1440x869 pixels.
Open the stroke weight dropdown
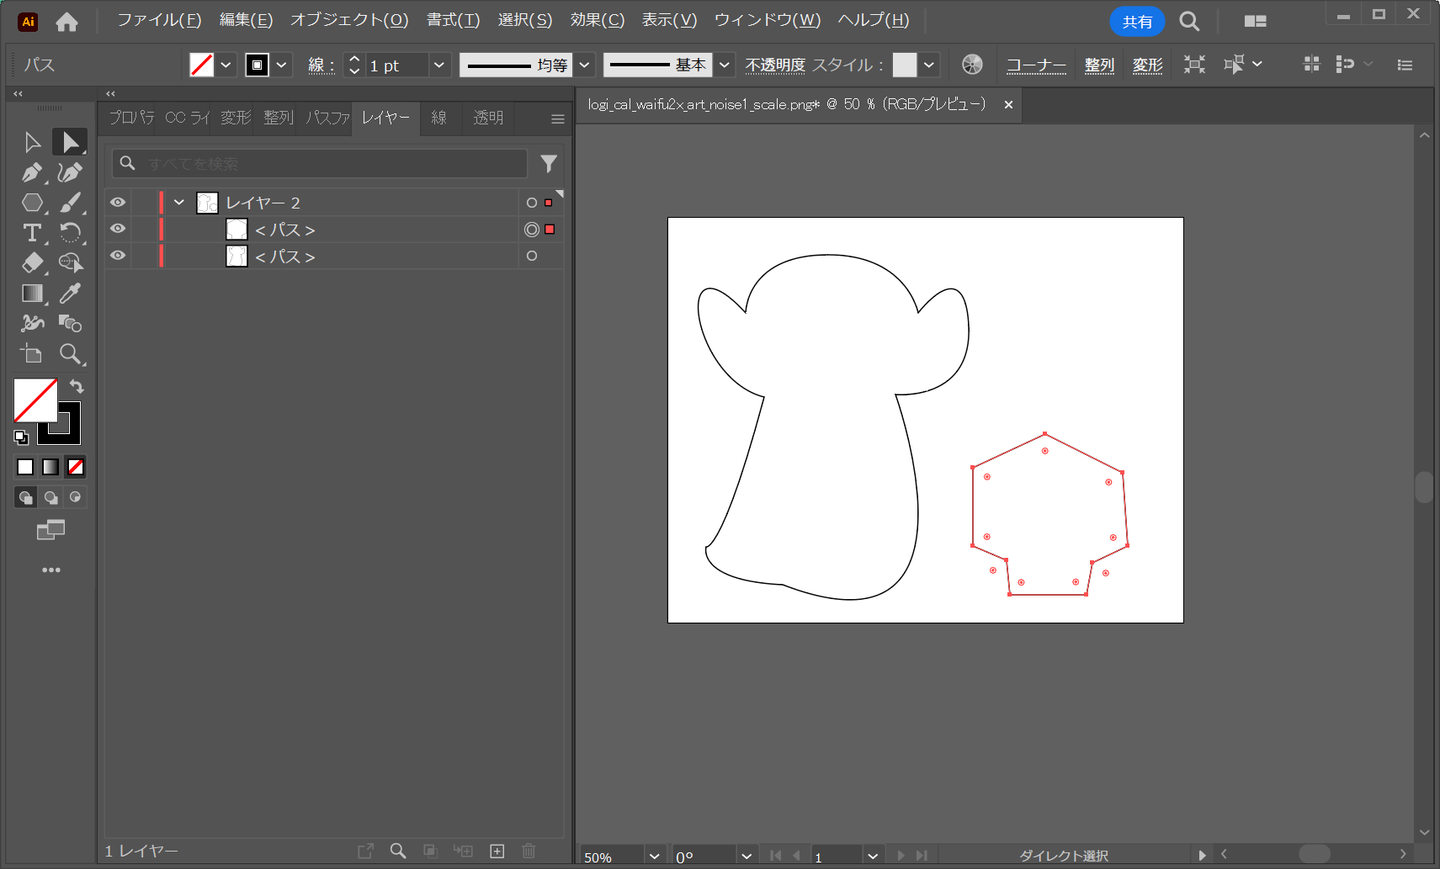(438, 65)
